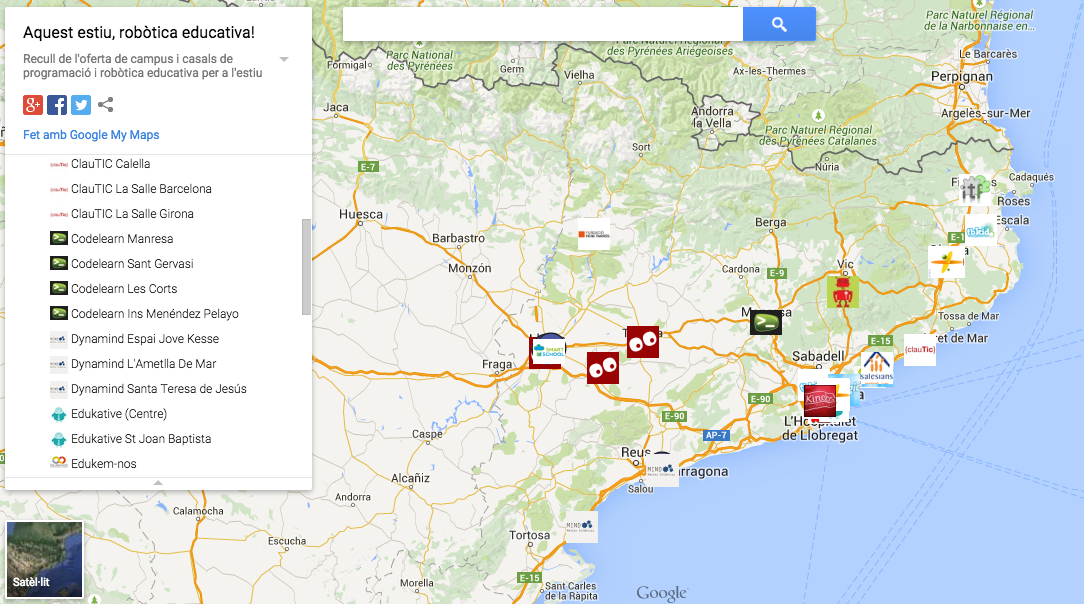Click the red robot marker near Vic
This screenshot has height=604, width=1084.
(x=843, y=292)
